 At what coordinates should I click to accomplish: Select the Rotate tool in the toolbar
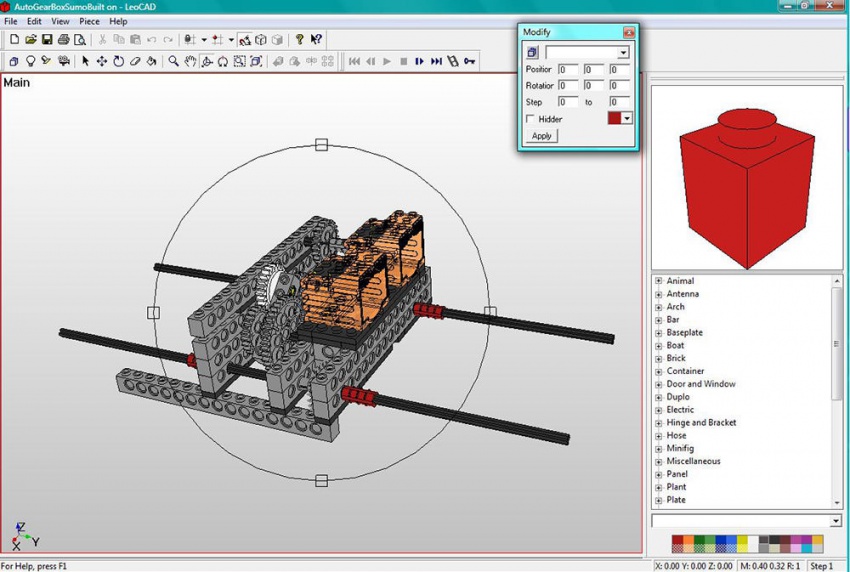point(118,61)
